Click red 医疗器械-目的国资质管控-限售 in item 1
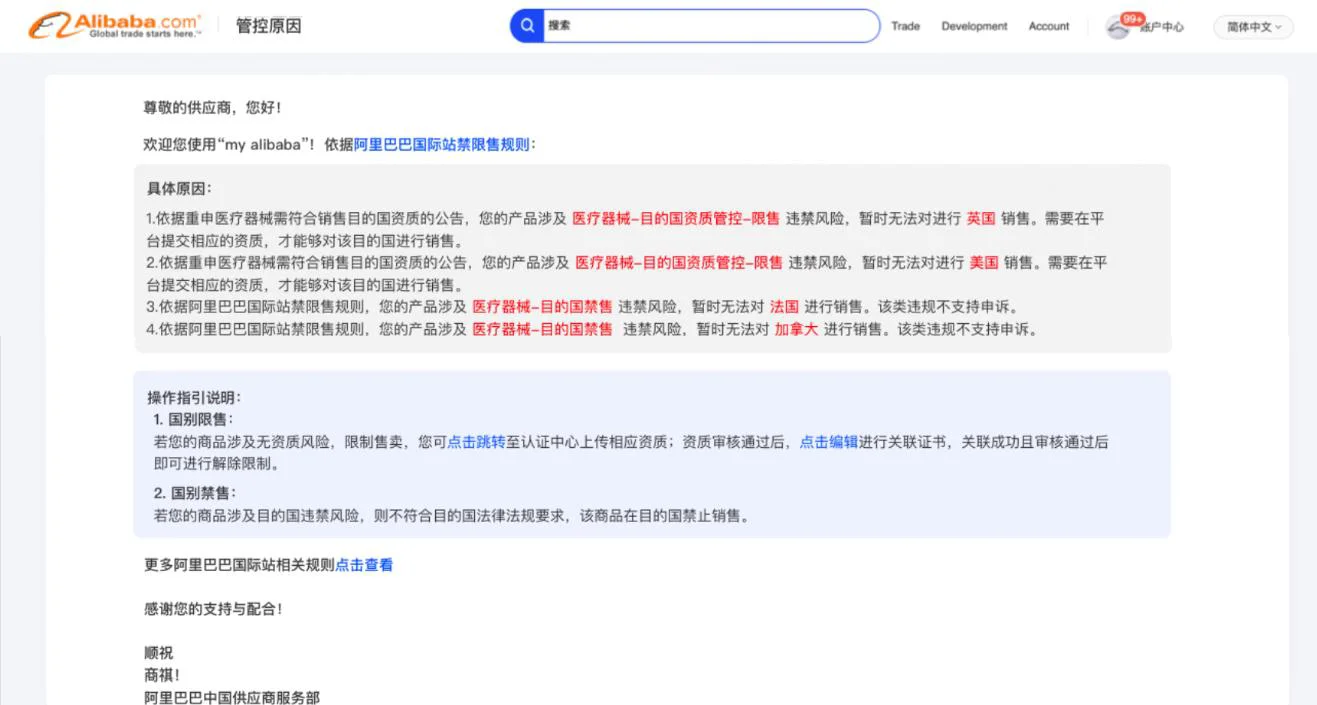 tap(675, 218)
